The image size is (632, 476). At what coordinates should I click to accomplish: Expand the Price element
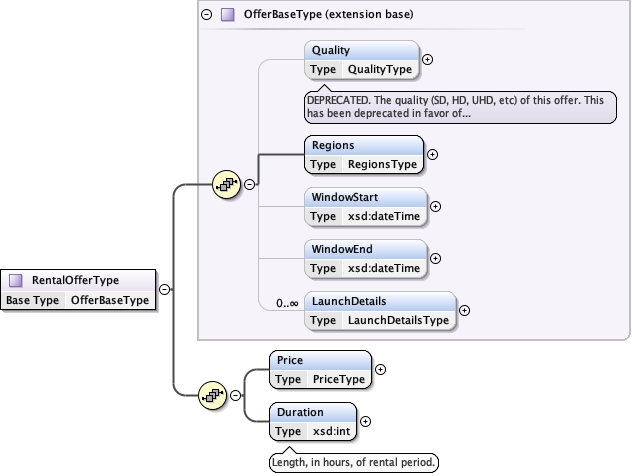pyautogui.click(x=380, y=369)
